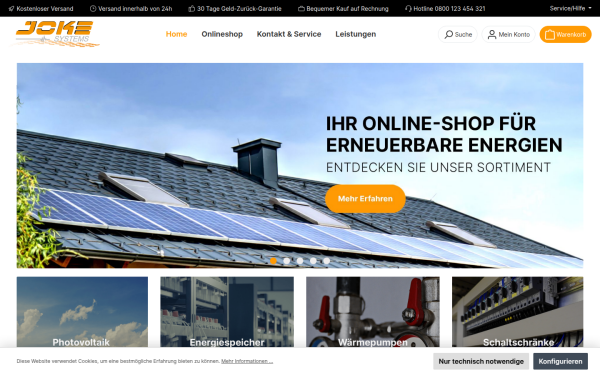Open the Photovoltaik category tile
Viewport: 600px width, 375px height.
pyautogui.click(x=82, y=312)
